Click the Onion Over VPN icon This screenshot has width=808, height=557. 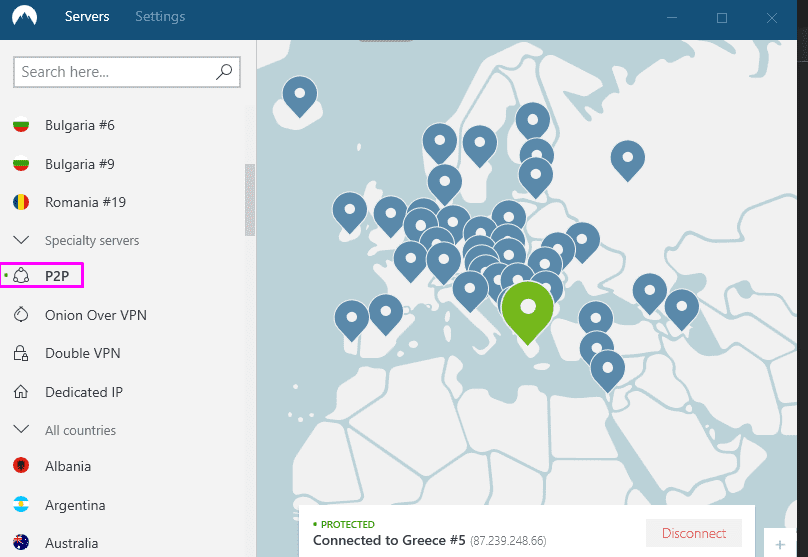[x=21, y=314]
